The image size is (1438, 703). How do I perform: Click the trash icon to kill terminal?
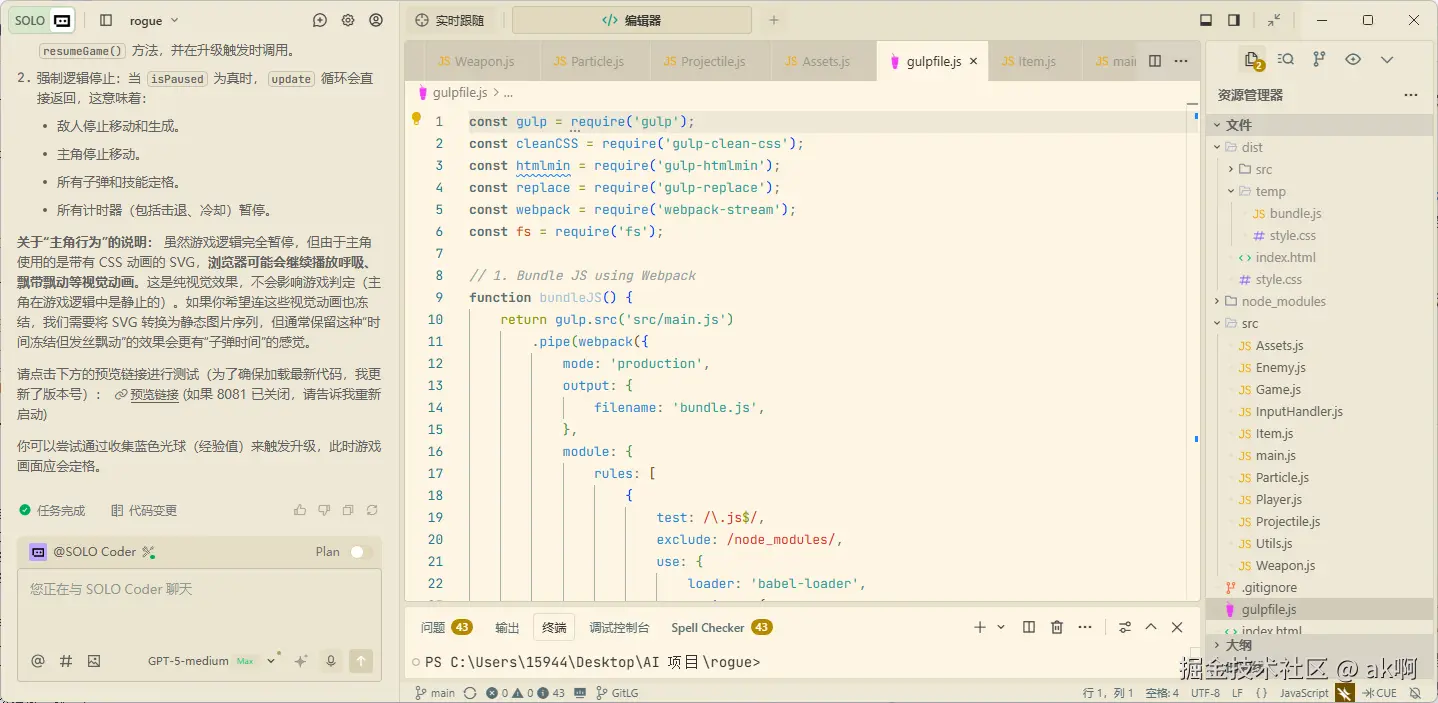click(x=1057, y=627)
